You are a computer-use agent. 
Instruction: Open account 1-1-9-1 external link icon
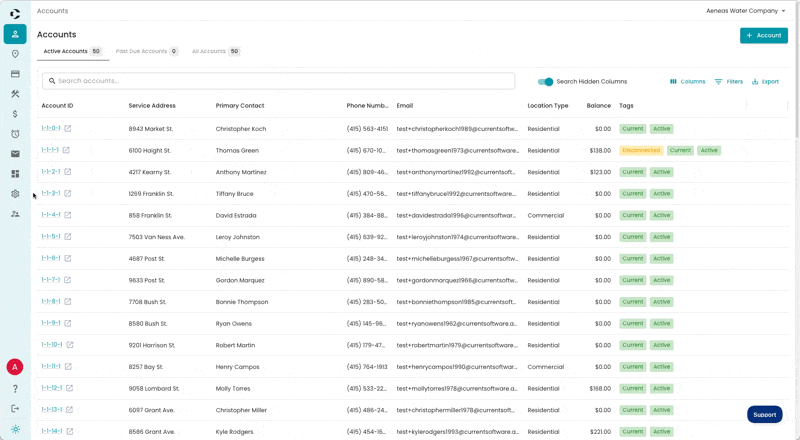[68, 323]
